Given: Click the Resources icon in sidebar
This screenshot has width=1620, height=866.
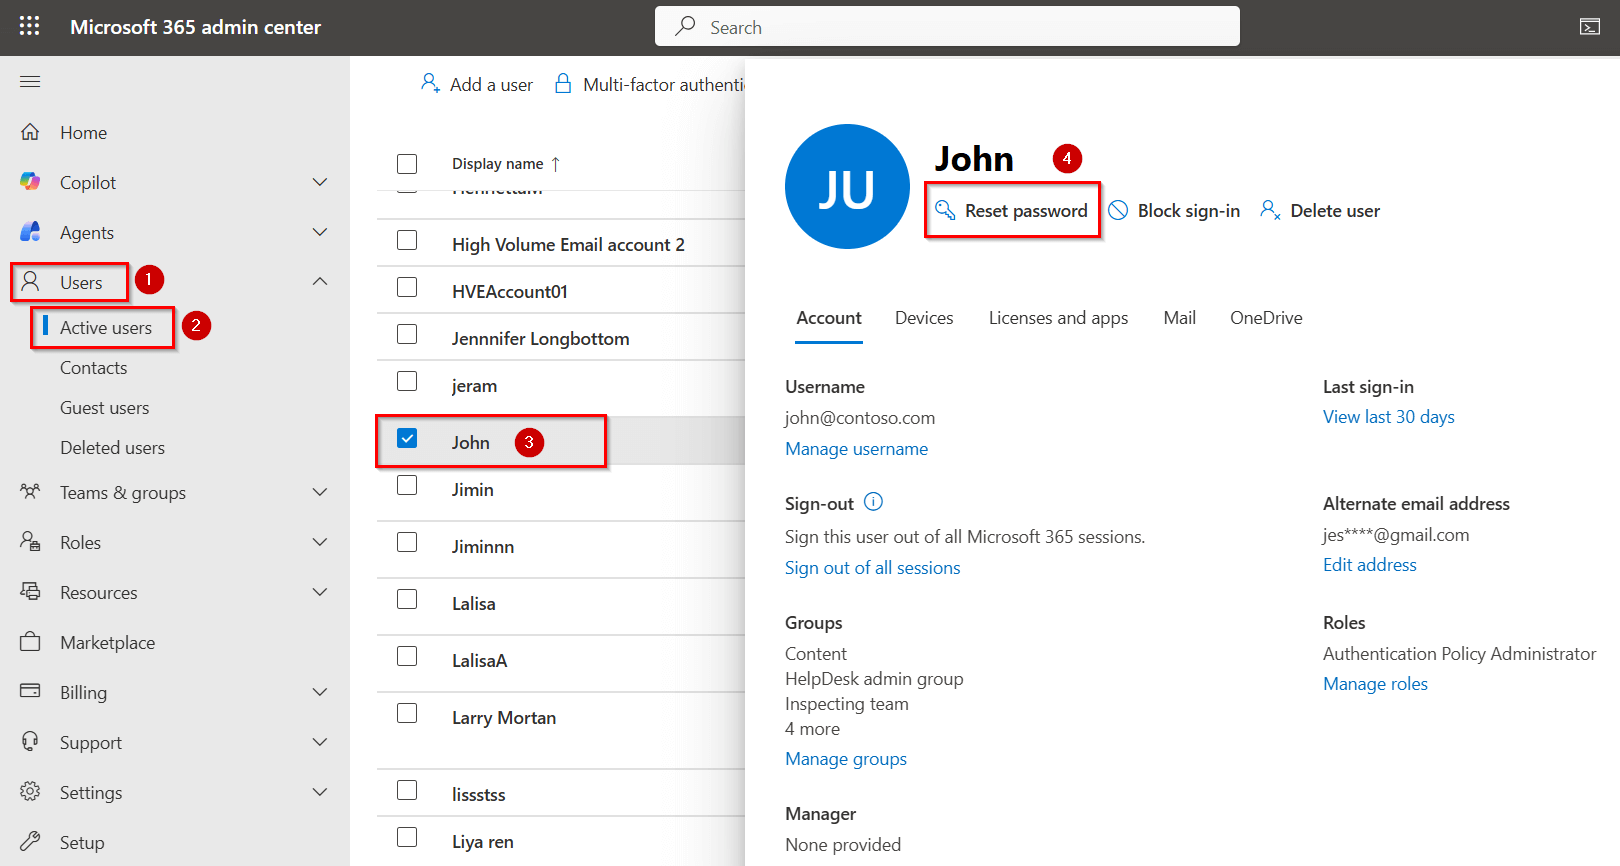Looking at the screenshot, I should [30, 592].
